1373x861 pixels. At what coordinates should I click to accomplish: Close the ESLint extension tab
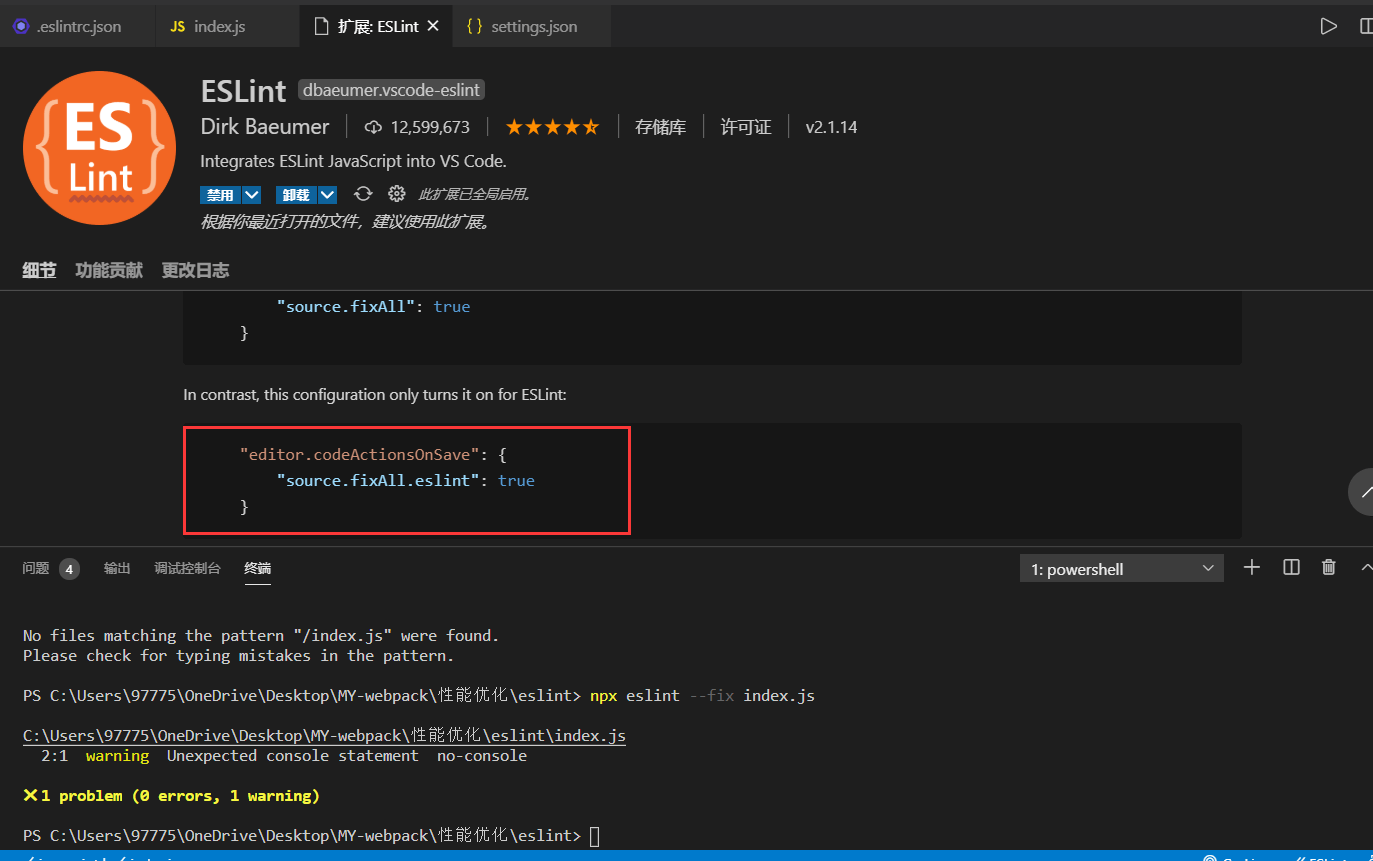[432, 26]
